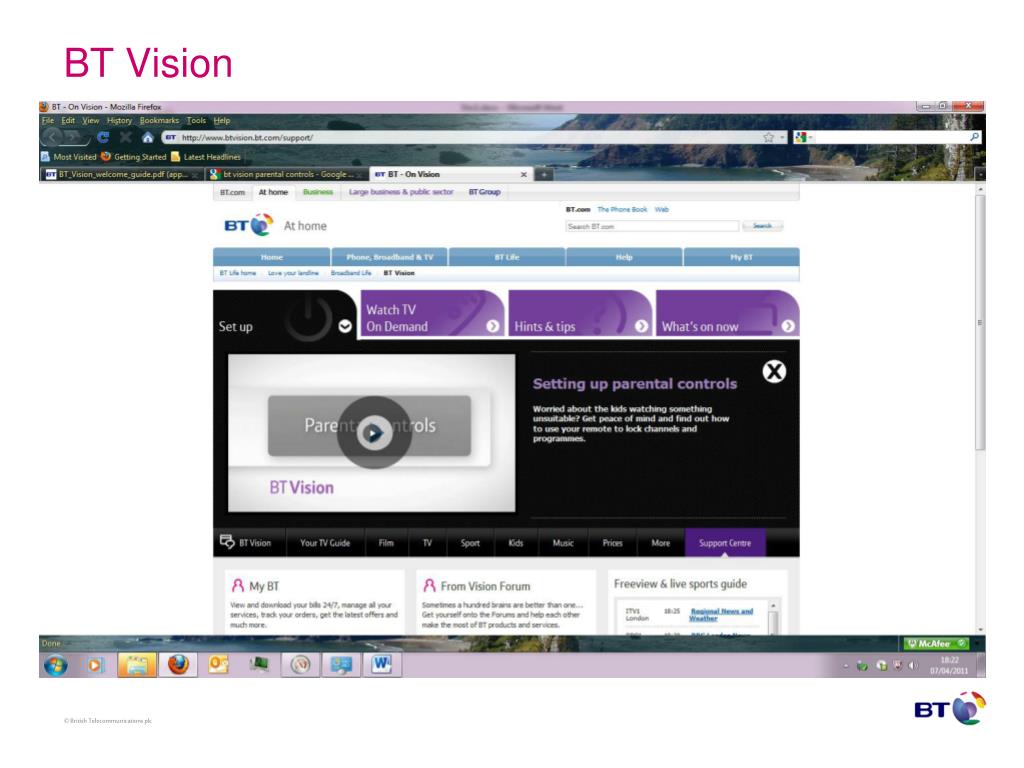
Task: Click the magnifier in the Firefox search box
Action: (974, 137)
